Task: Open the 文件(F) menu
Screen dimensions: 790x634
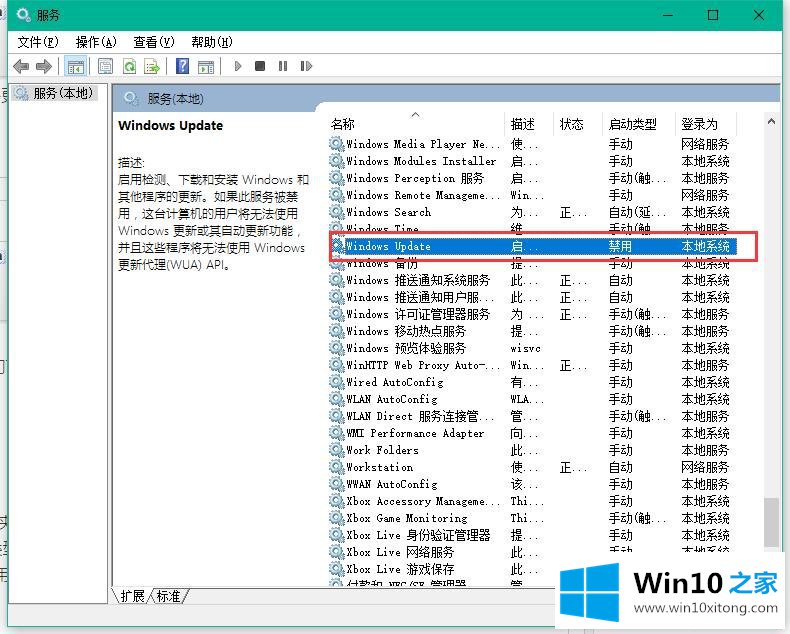Action: point(37,41)
